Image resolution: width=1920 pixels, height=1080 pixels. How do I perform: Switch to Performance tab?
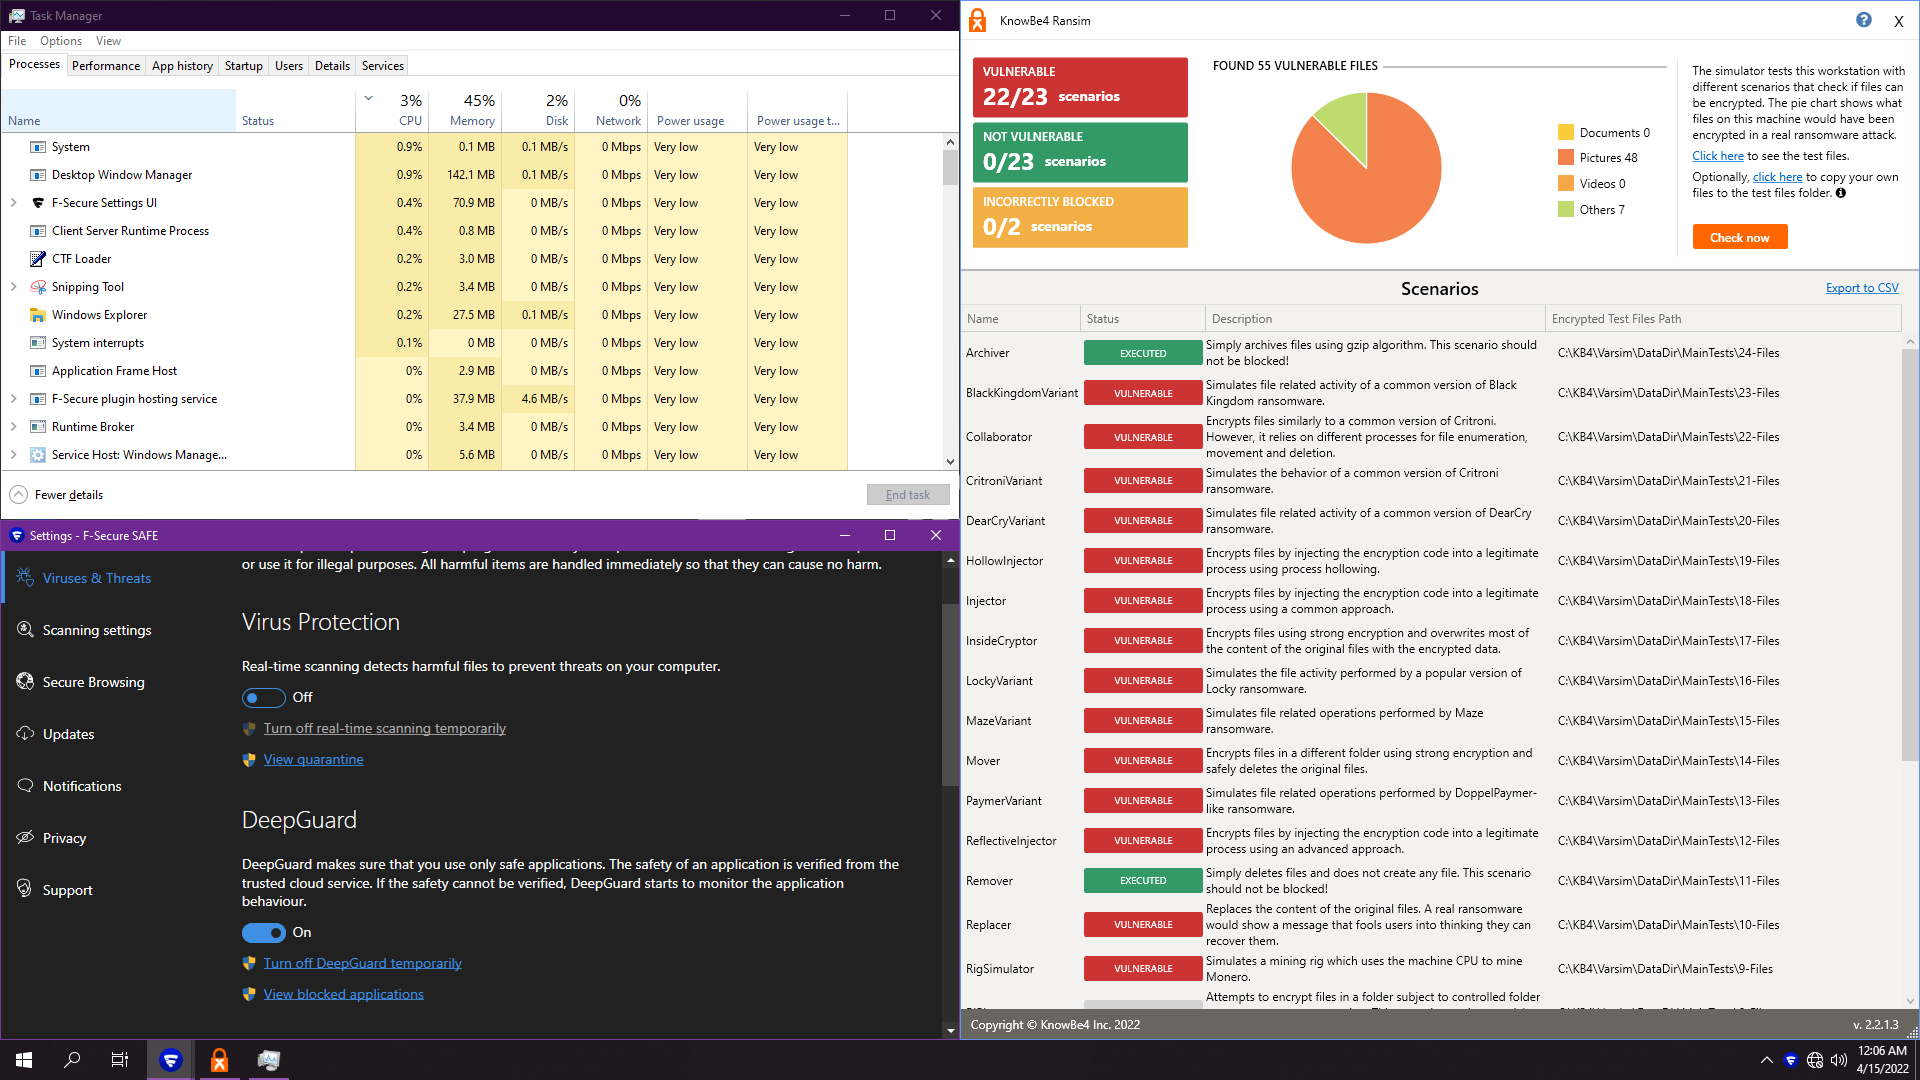point(106,66)
